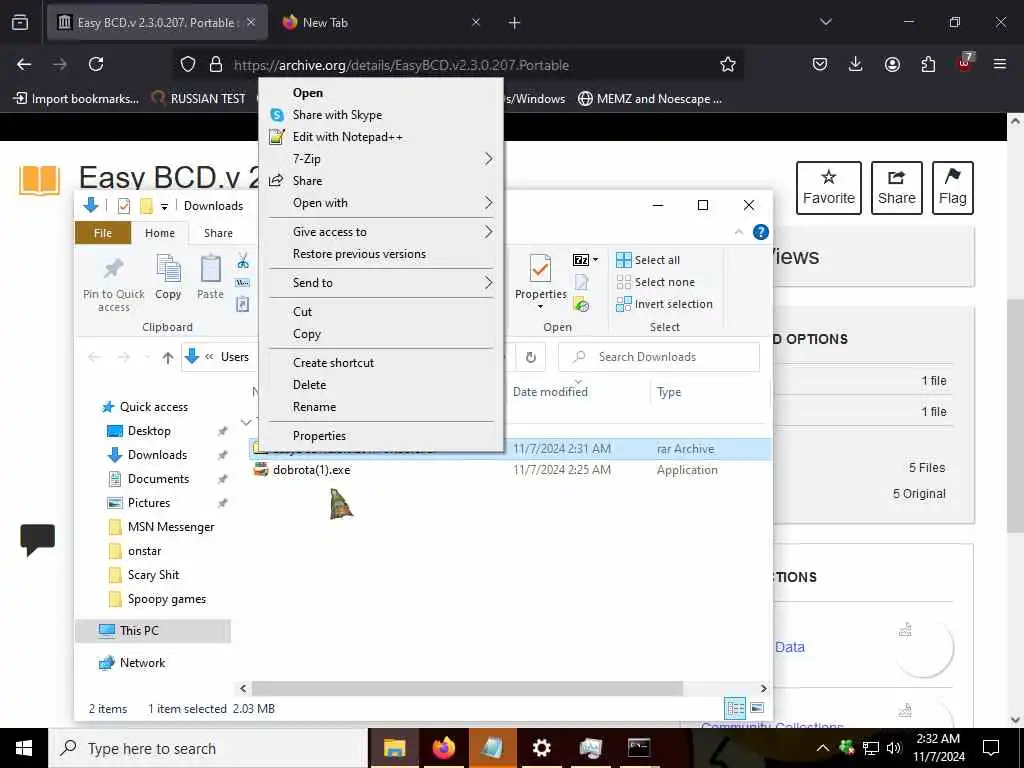Click the Properties icon in the Open group
1024x768 pixels.
[x=540, y=268]
